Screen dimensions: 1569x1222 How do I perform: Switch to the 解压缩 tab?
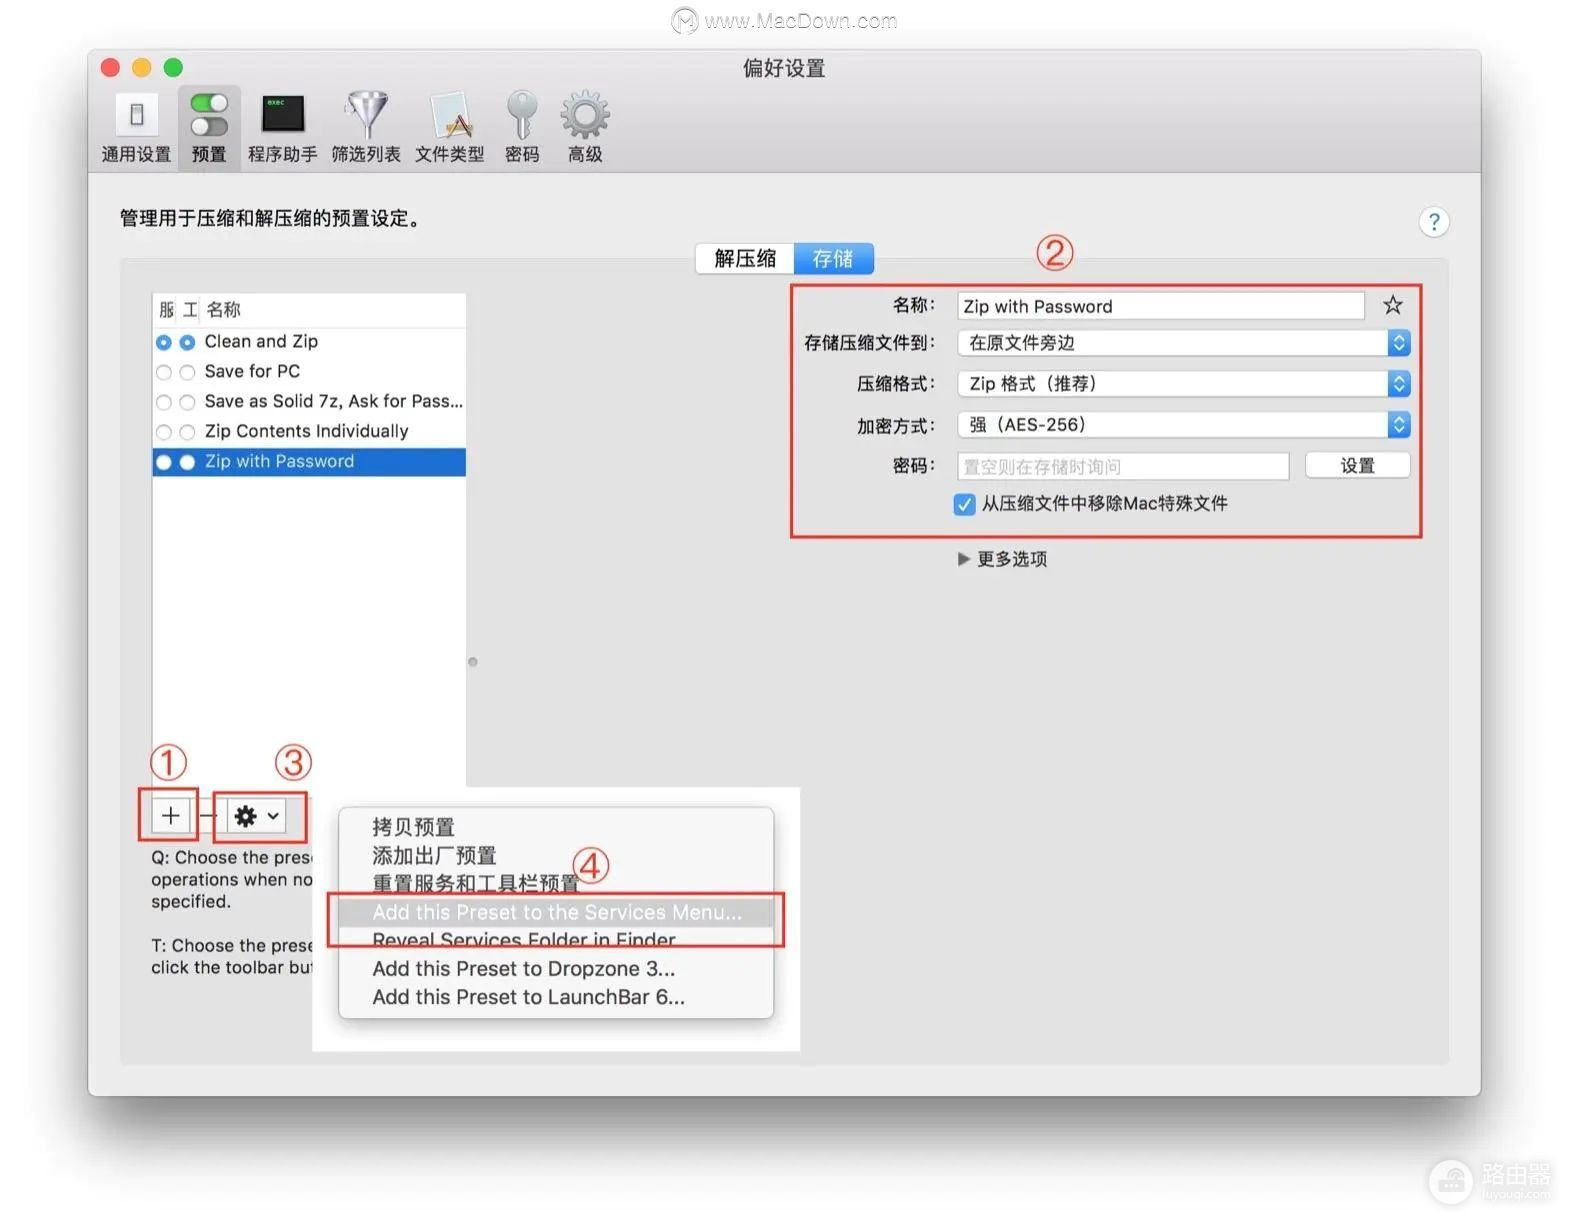click(x=745, y=259)
